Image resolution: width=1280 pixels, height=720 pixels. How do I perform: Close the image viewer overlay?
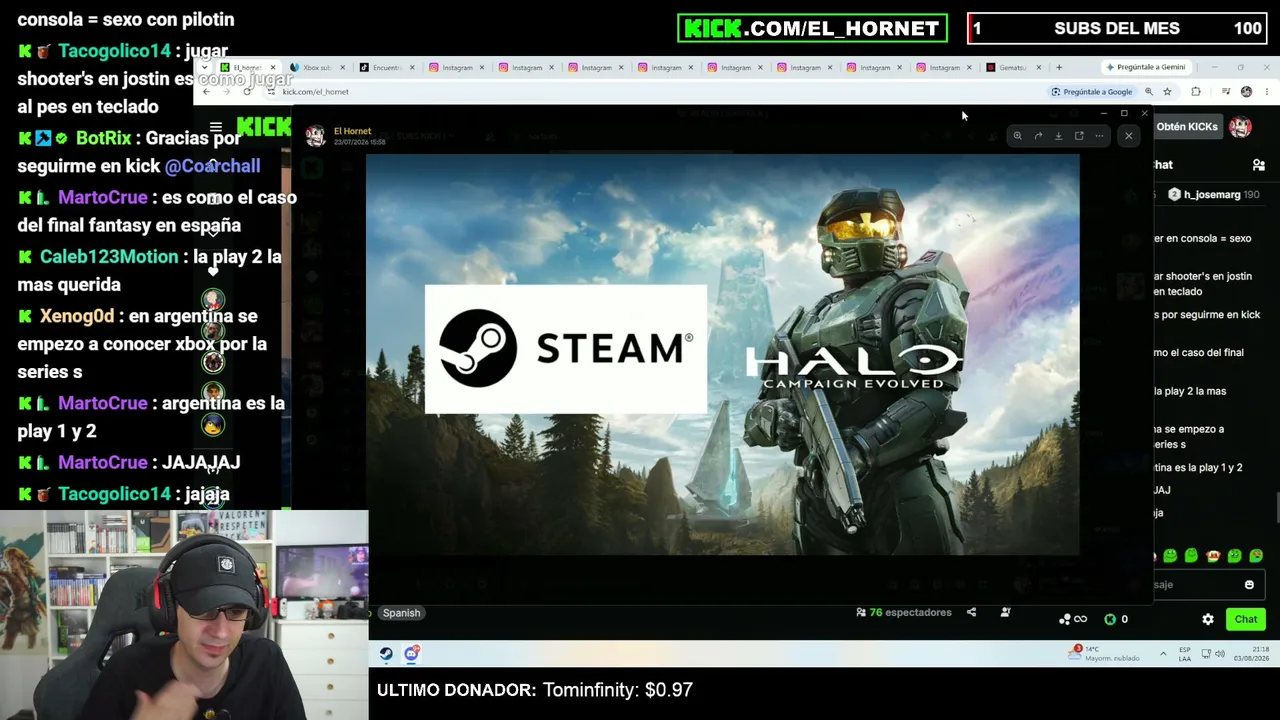[1129, 136]
